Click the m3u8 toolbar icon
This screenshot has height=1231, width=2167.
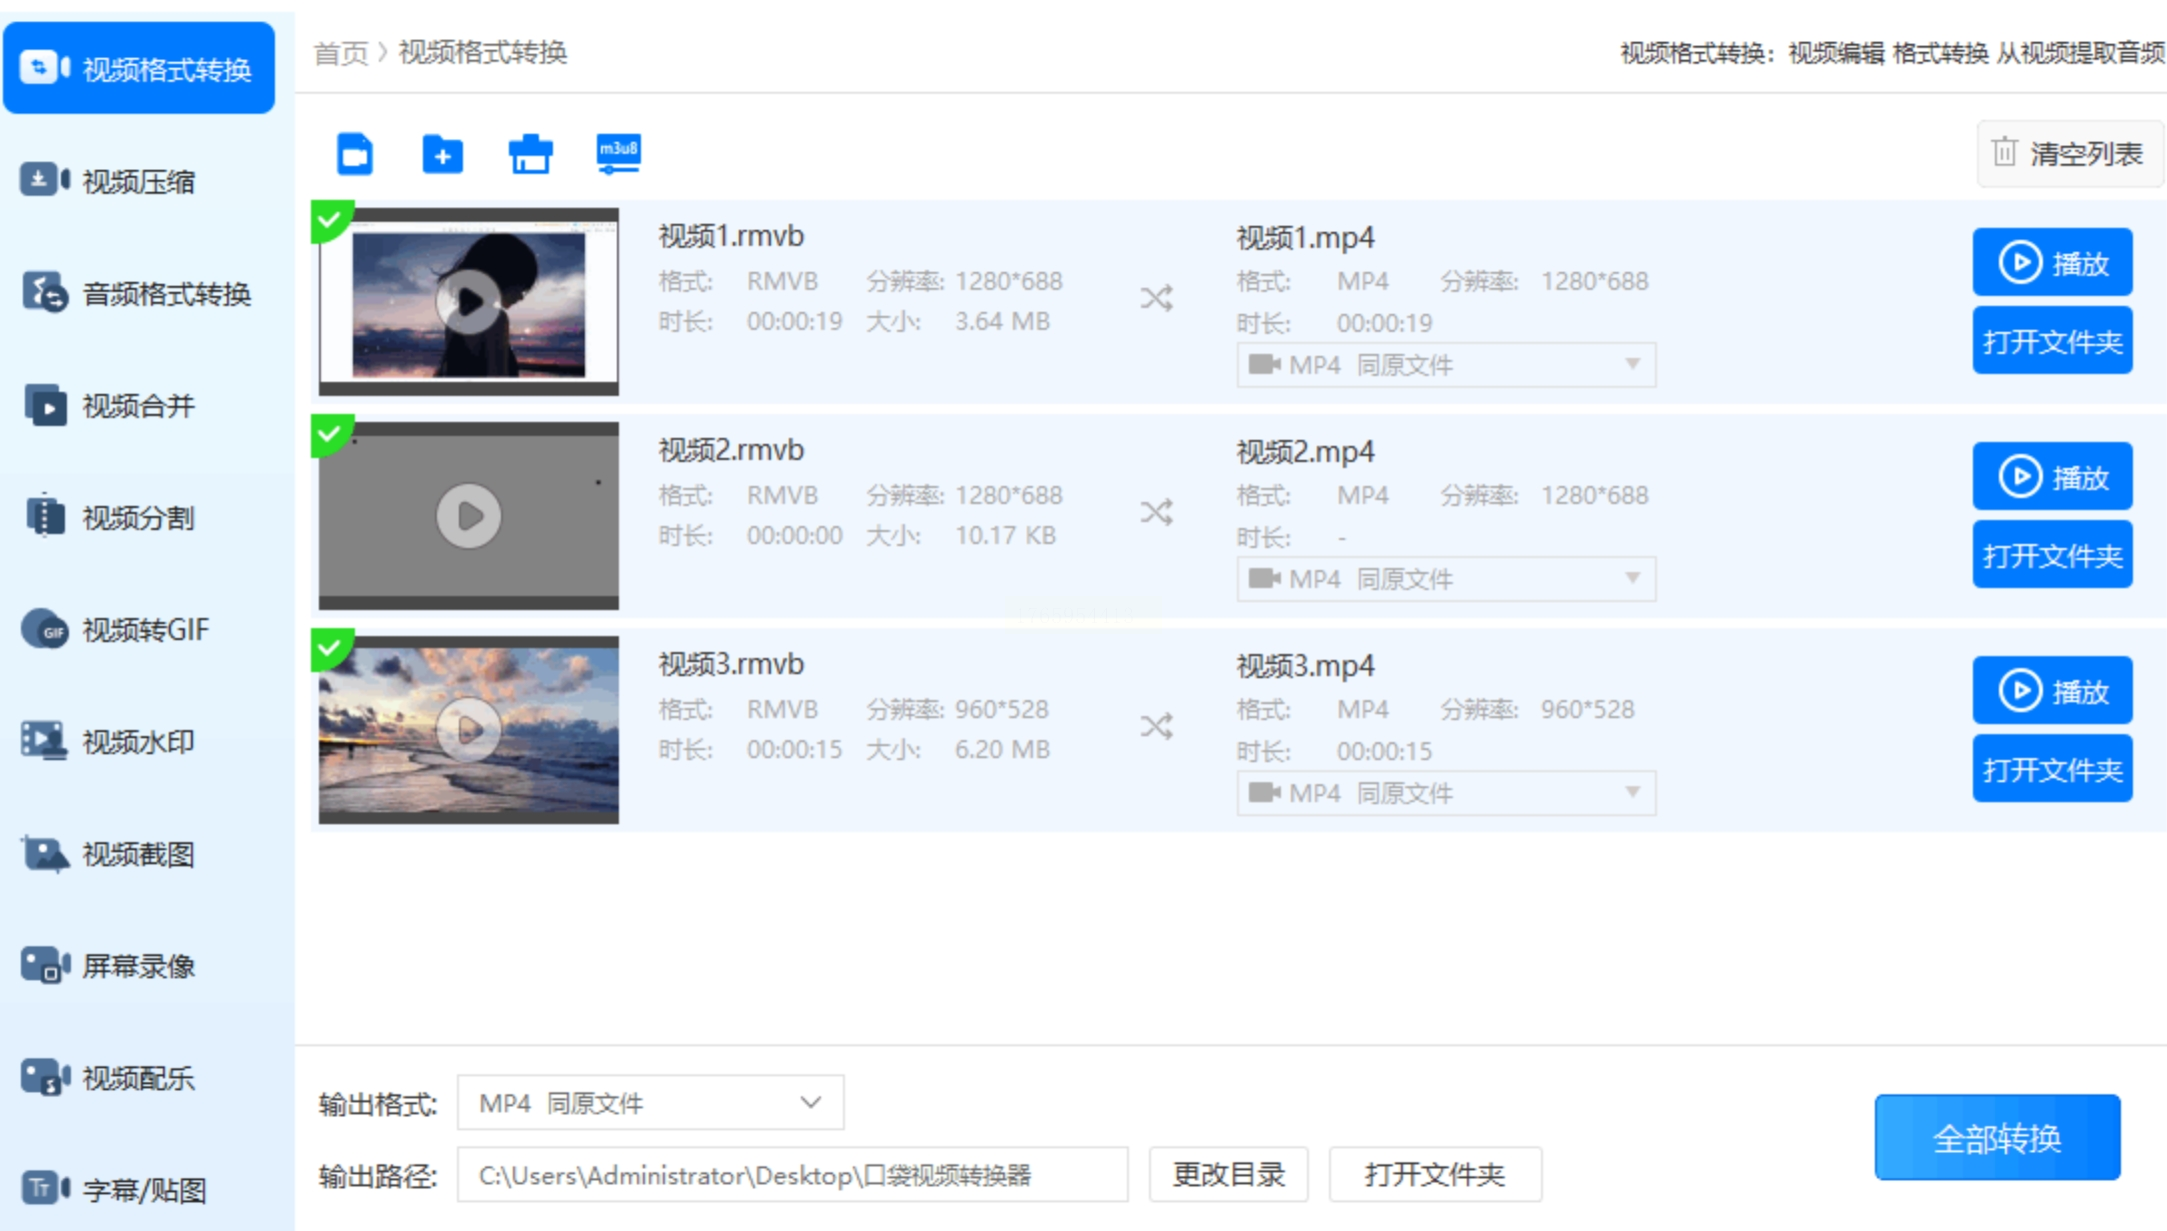[618, 153]
